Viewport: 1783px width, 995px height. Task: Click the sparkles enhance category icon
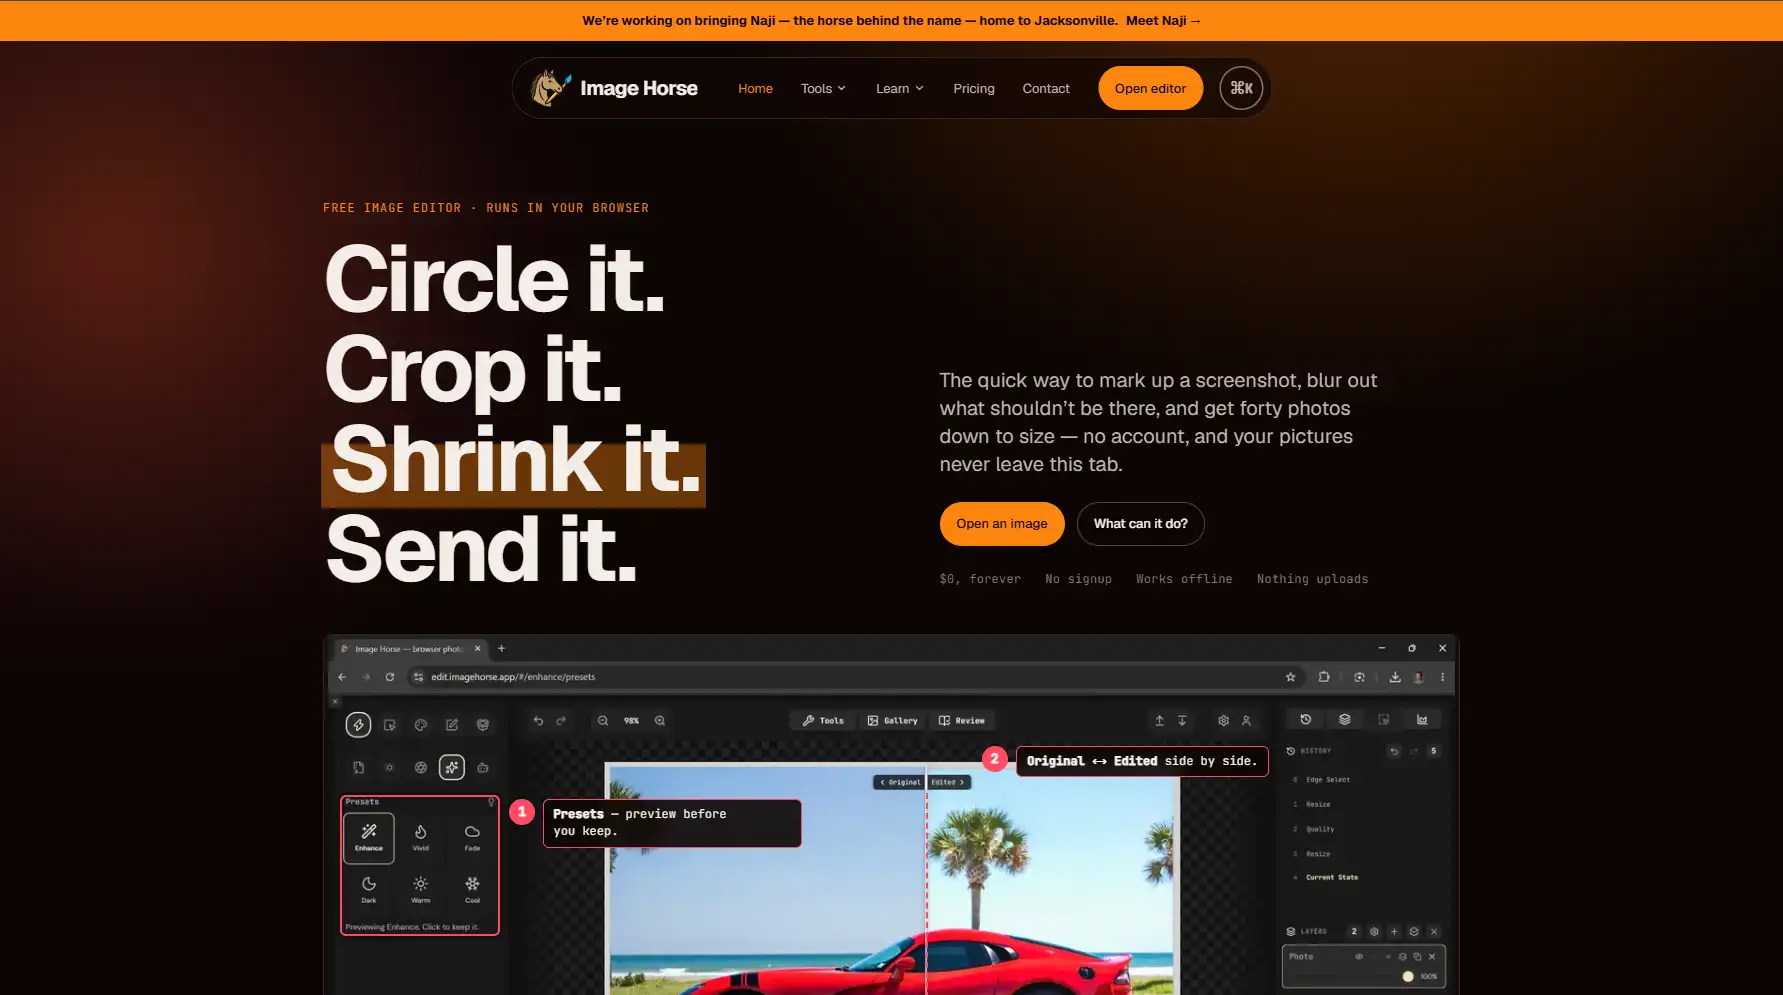pos(452,768)
